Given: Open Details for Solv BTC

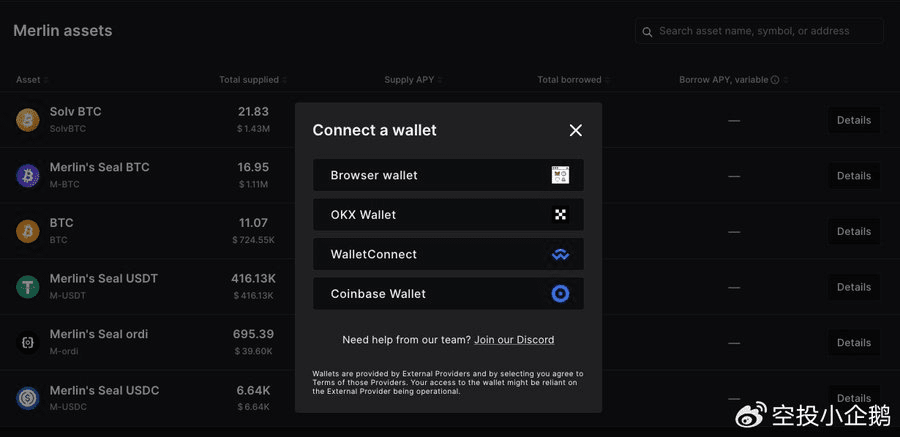Looking at the screenshot, I should click(853, 120).
